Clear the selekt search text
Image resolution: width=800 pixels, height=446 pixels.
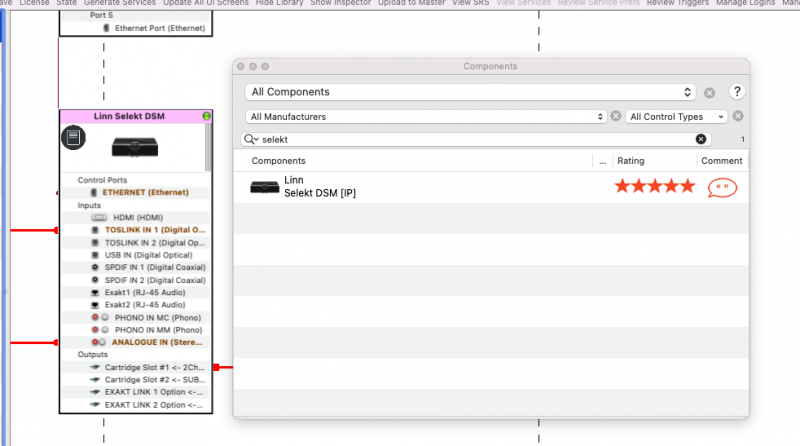point(701,139)
